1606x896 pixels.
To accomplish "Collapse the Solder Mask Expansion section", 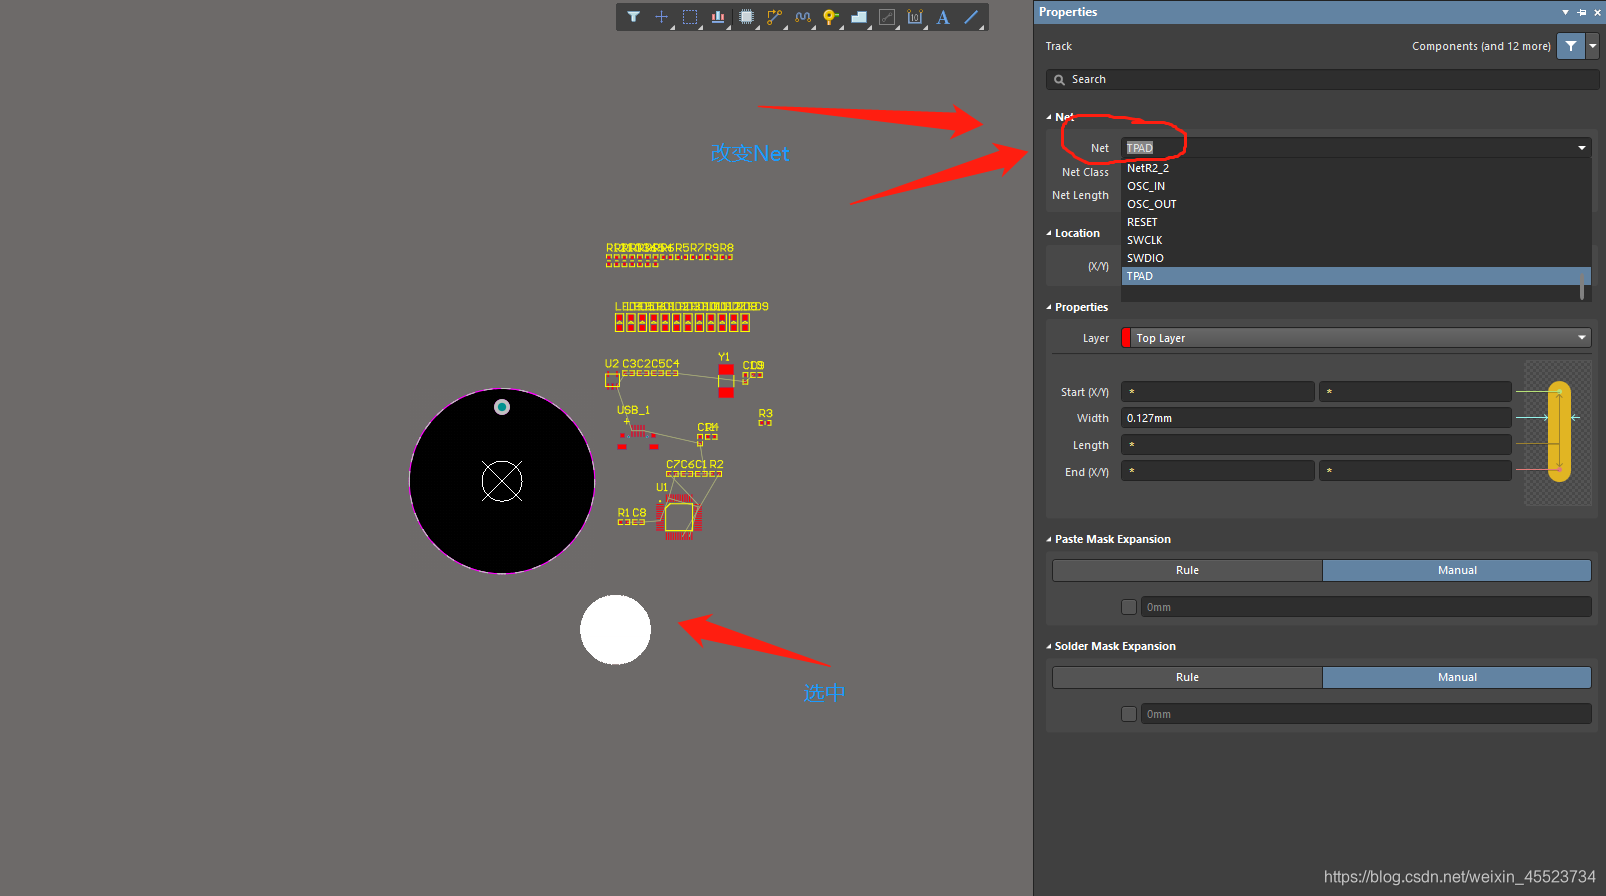I will click(x=1049, y=646).
